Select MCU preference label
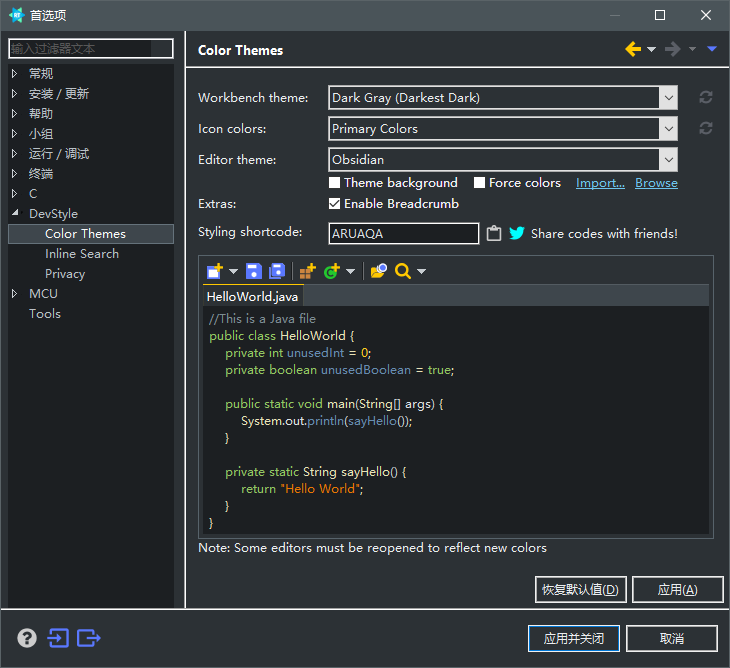 43,294
